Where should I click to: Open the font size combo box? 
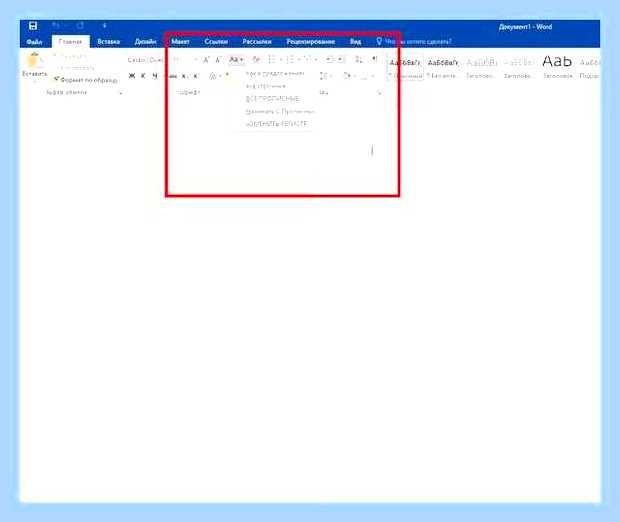click(x=185, y=60)
